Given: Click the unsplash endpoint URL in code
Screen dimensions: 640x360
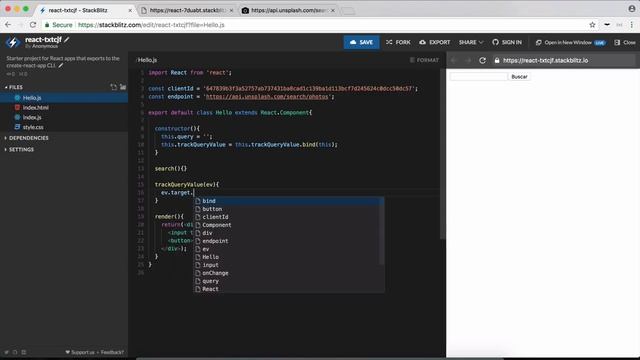Looking at the screenshot, I should pyautogui.click(x=267, y=97).
